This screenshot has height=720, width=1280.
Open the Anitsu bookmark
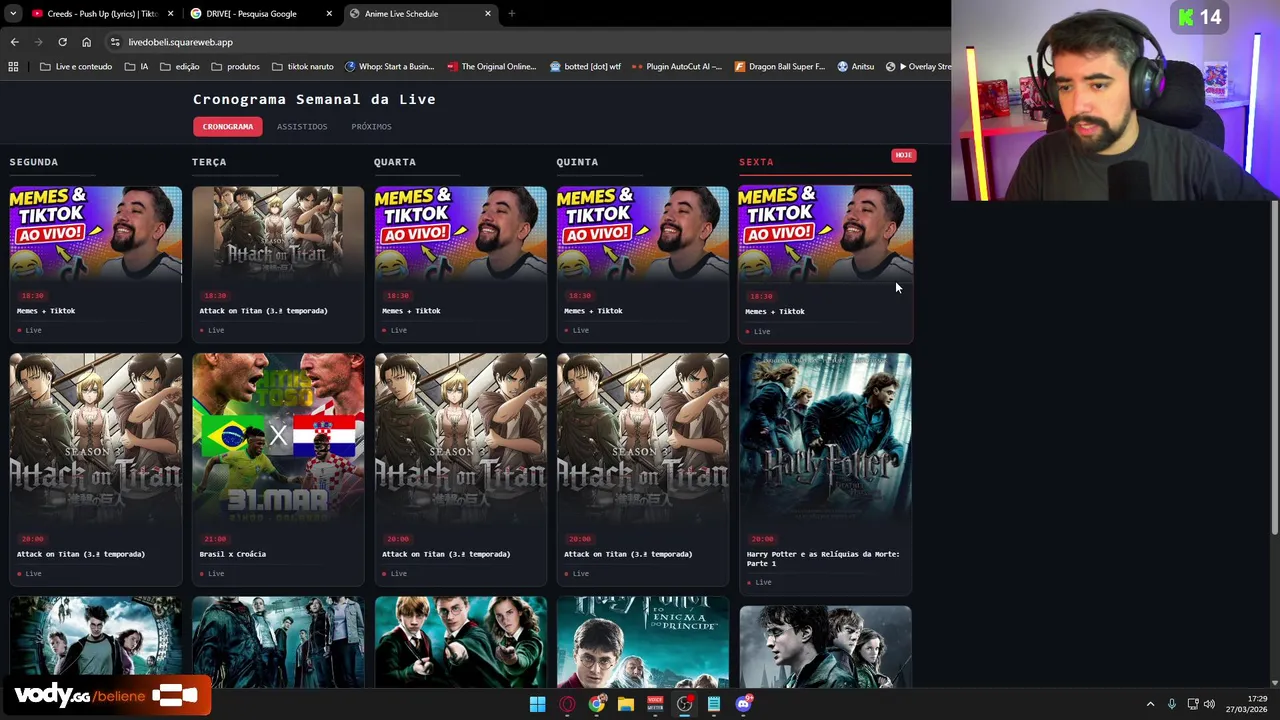click(855, 67)
